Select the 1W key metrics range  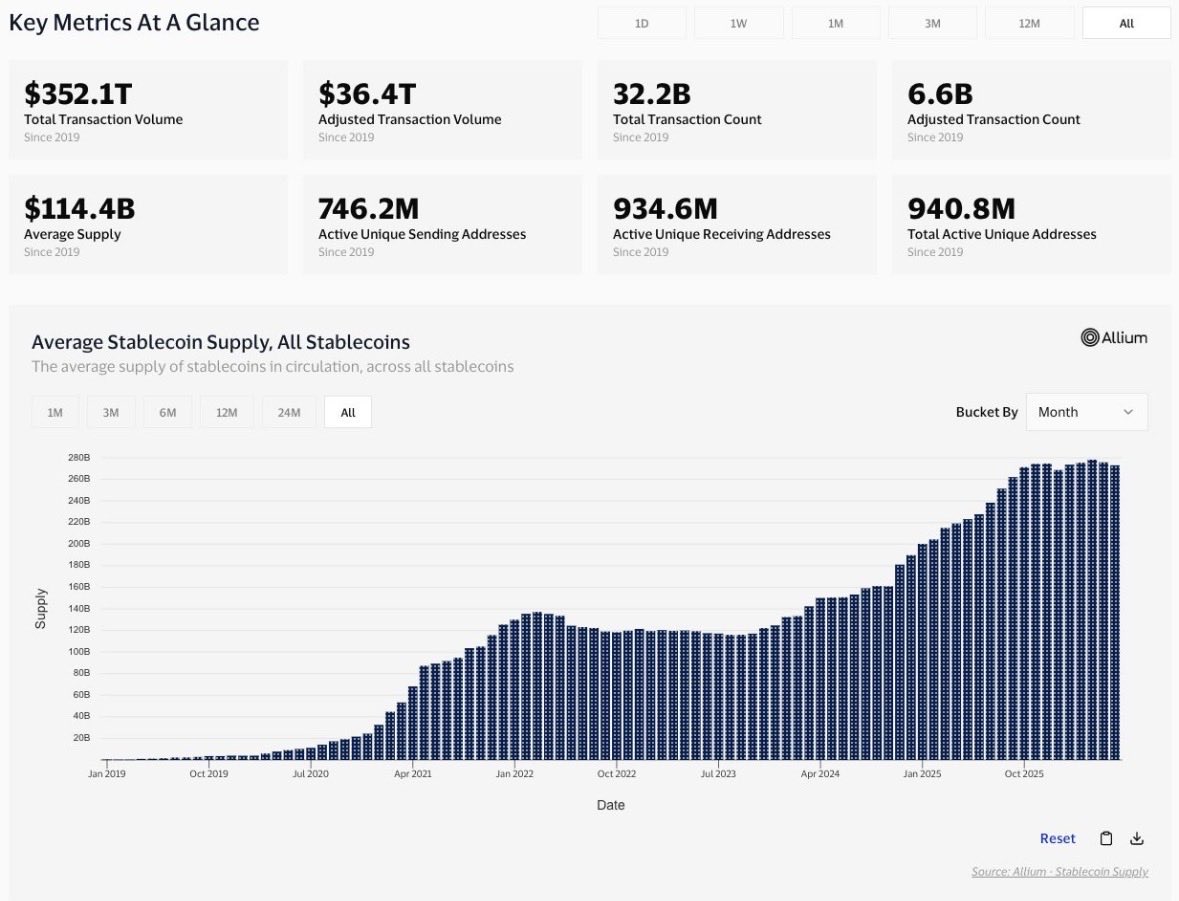coord(738,23)
